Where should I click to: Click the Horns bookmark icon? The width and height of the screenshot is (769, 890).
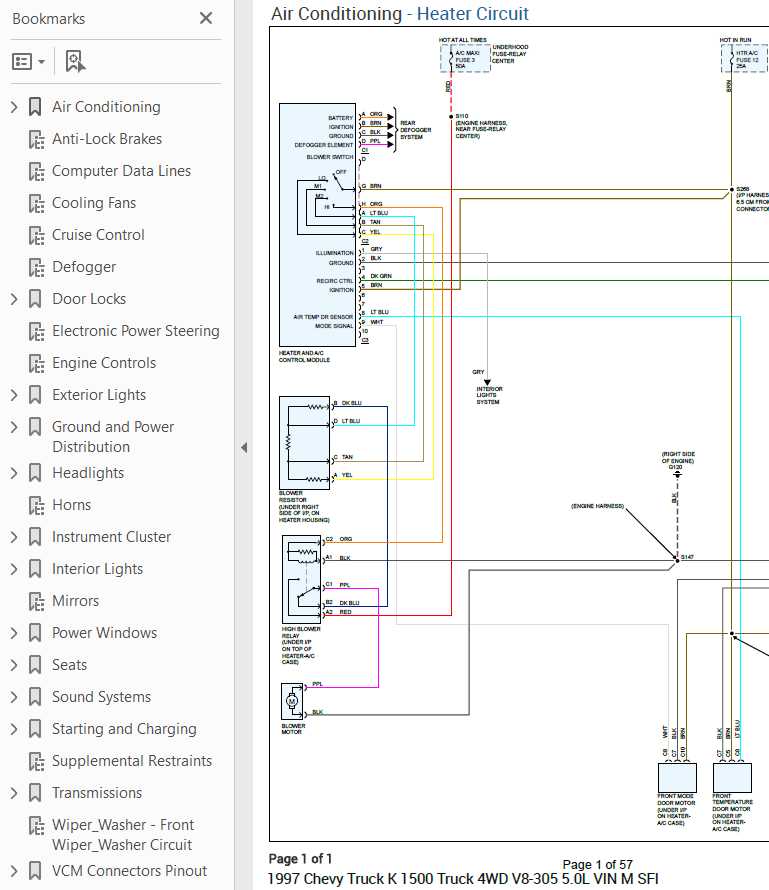click(36, 505)
